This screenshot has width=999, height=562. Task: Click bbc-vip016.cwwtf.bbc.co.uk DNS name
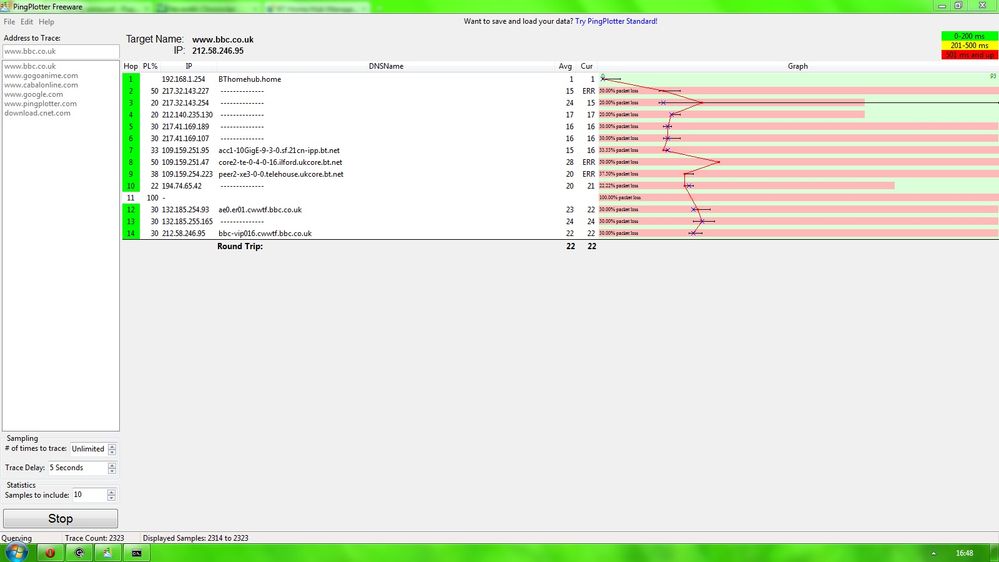(265, 234)
